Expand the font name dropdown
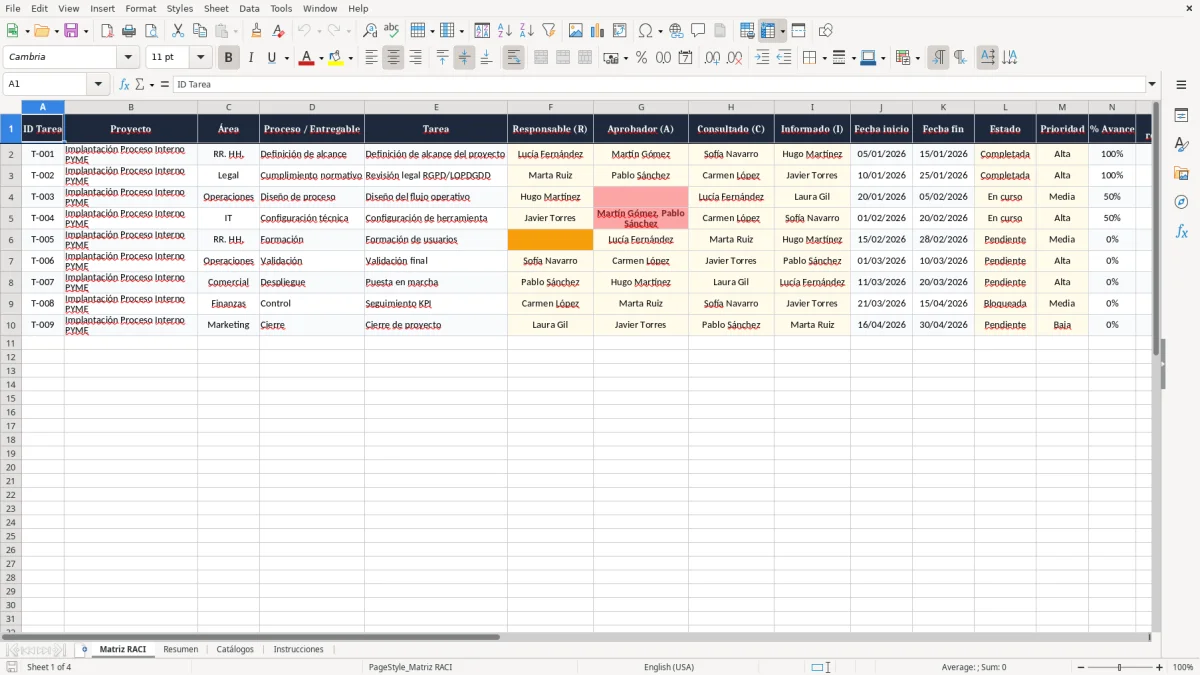The image size is (1200, 675). (128, 58)
